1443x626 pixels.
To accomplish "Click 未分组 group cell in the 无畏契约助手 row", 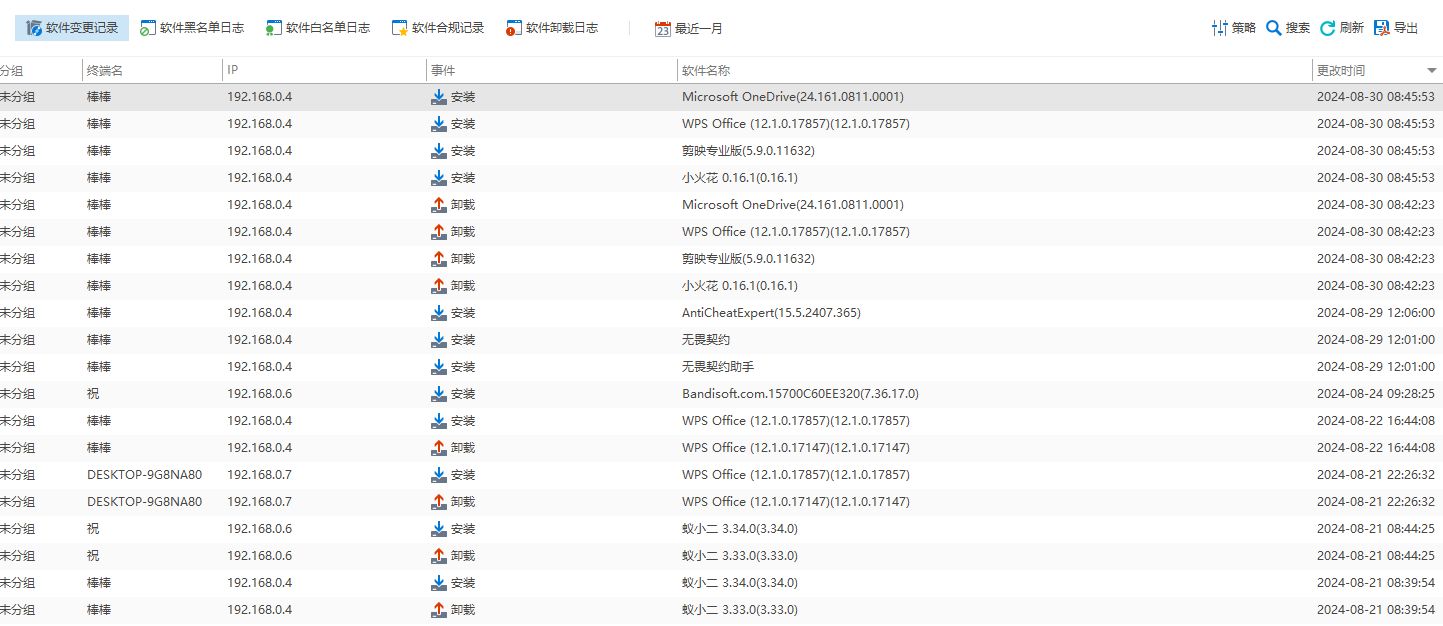I will pos(17,367).
